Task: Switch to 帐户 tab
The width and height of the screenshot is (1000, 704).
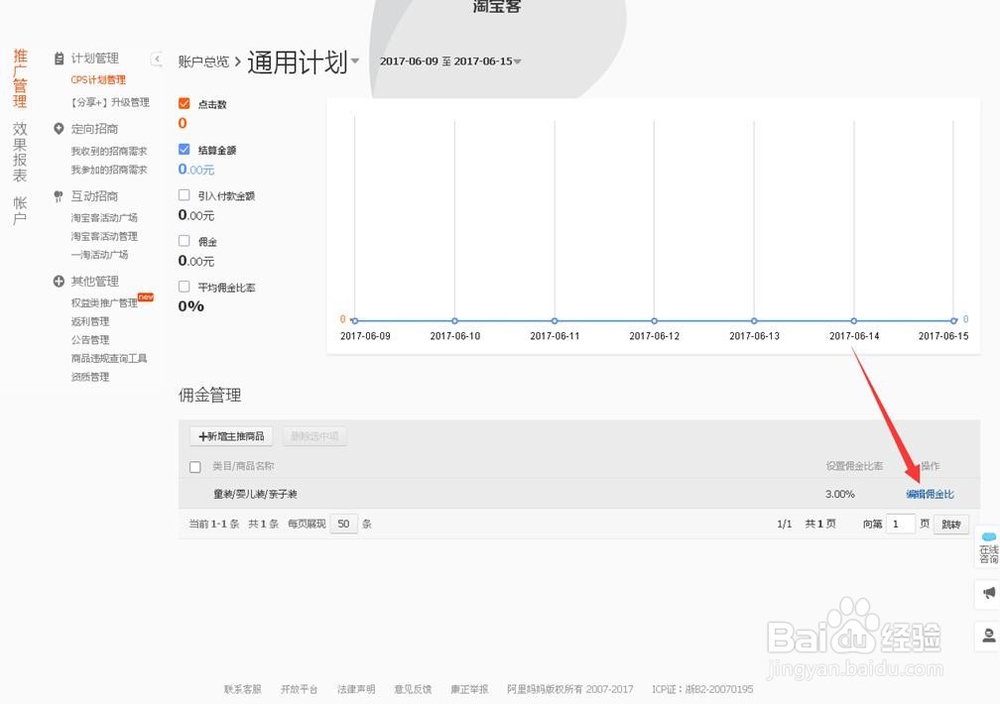Action: pyautogui.click(x=20, y=211)
